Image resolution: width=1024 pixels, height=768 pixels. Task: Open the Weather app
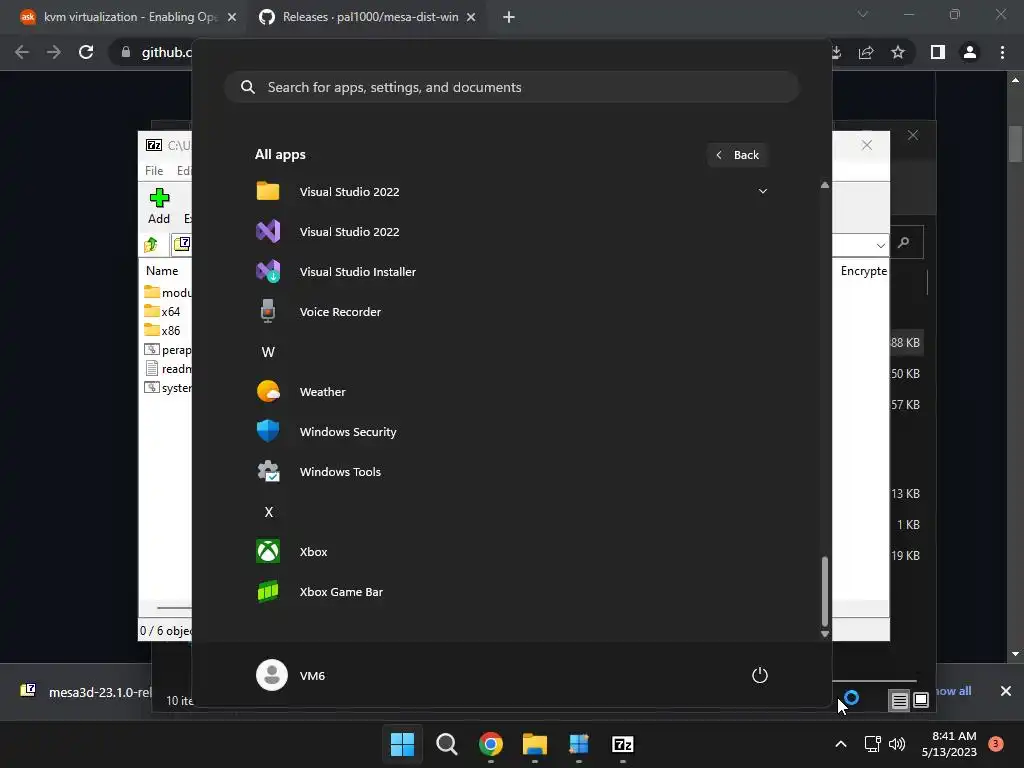(322, 392)
